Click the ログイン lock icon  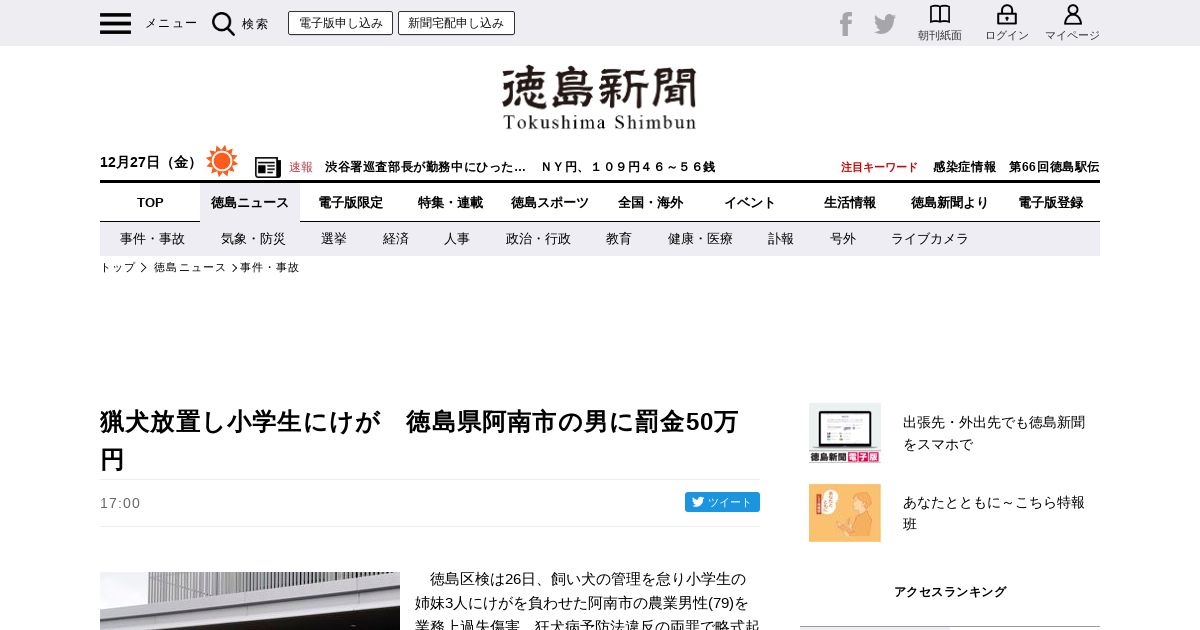(1007, 15)
